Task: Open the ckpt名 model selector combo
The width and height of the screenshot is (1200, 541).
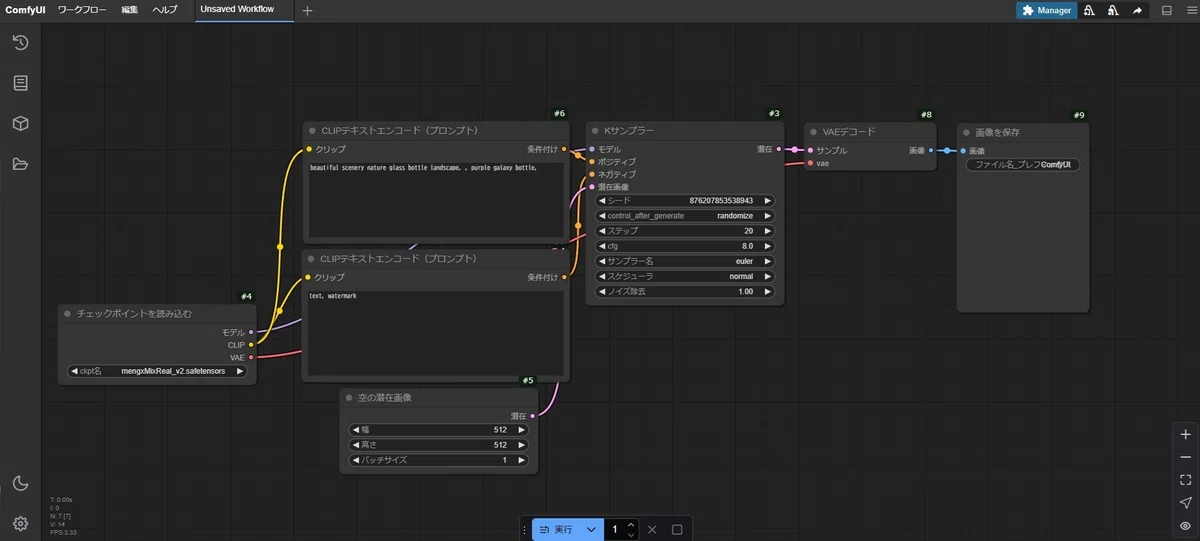Action: click(156, 371)
